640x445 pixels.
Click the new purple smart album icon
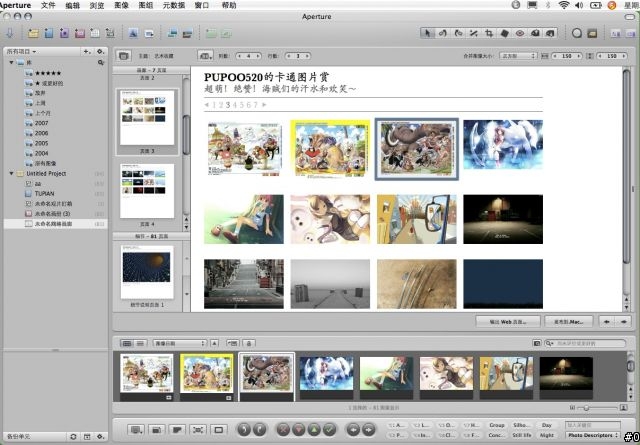click(64, 33)
